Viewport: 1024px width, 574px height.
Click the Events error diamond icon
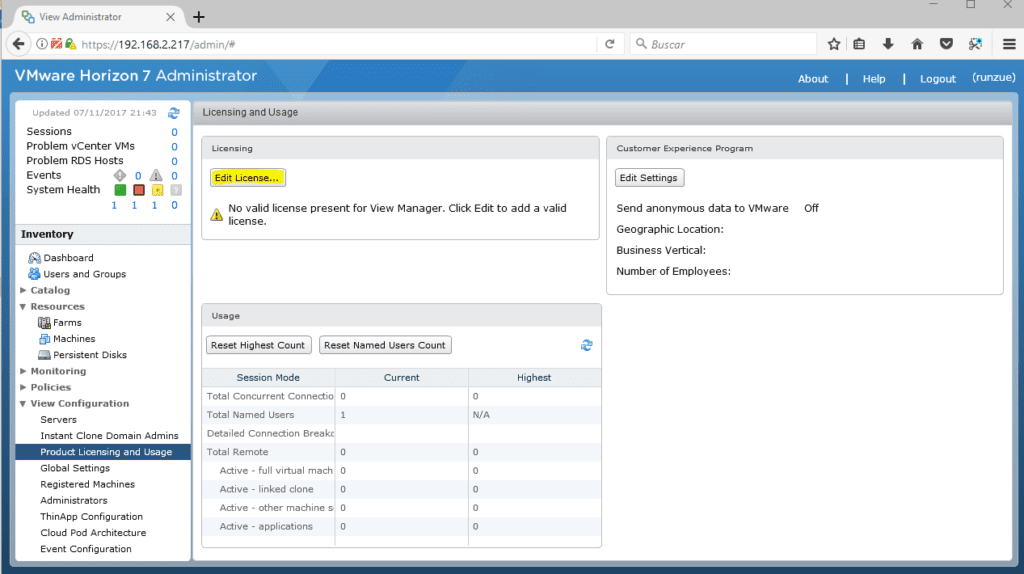coord(120,175)
